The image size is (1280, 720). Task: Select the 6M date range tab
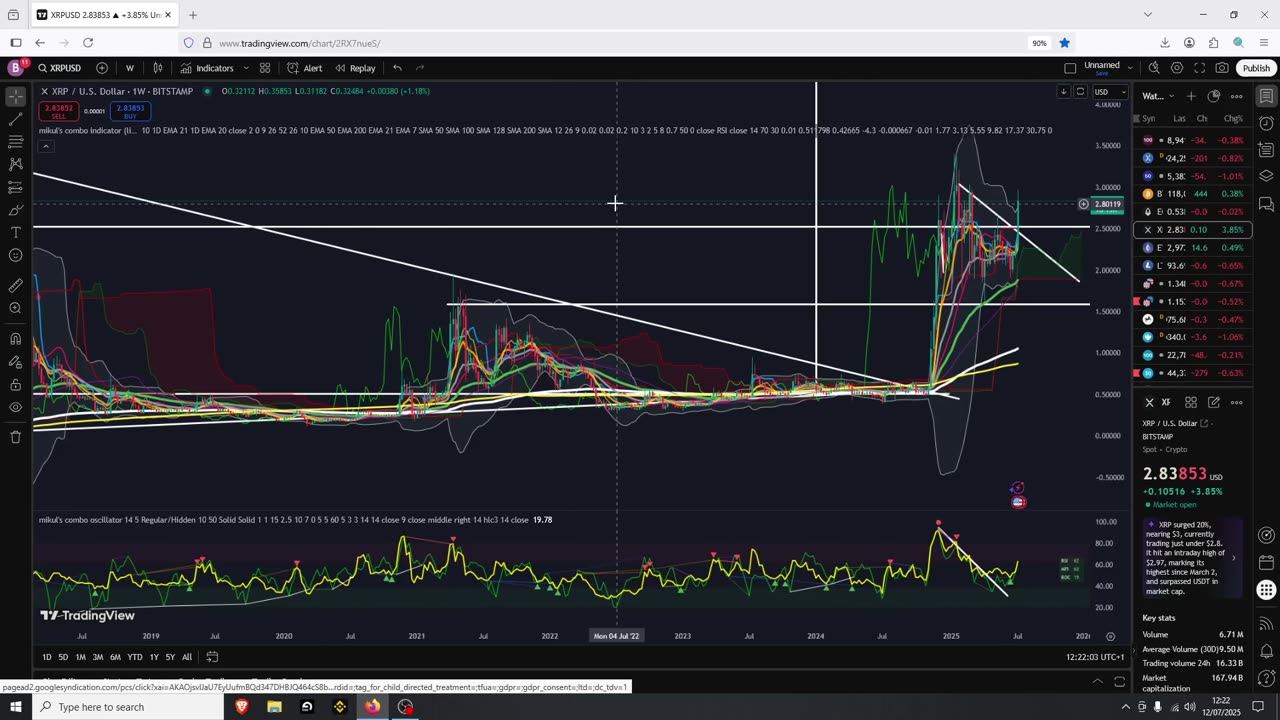tap(115, 657)
